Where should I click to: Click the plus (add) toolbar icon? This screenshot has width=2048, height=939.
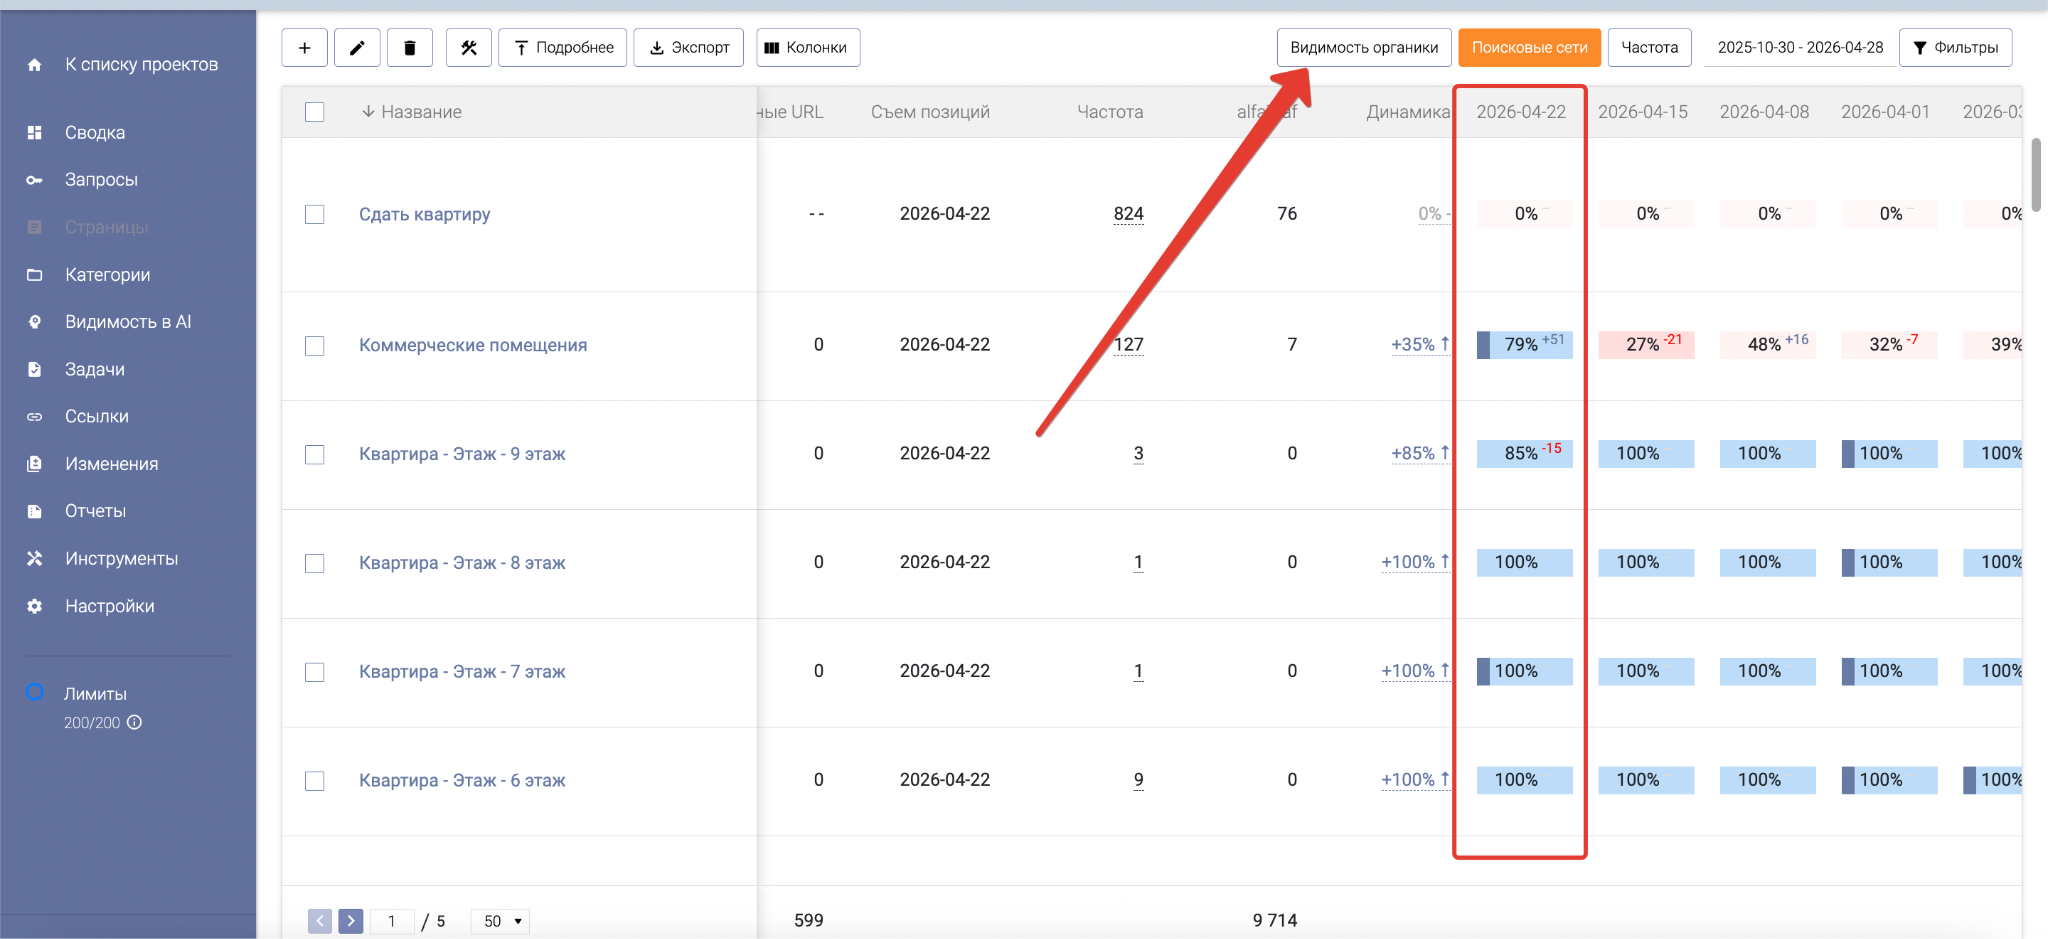pos(304,48)
